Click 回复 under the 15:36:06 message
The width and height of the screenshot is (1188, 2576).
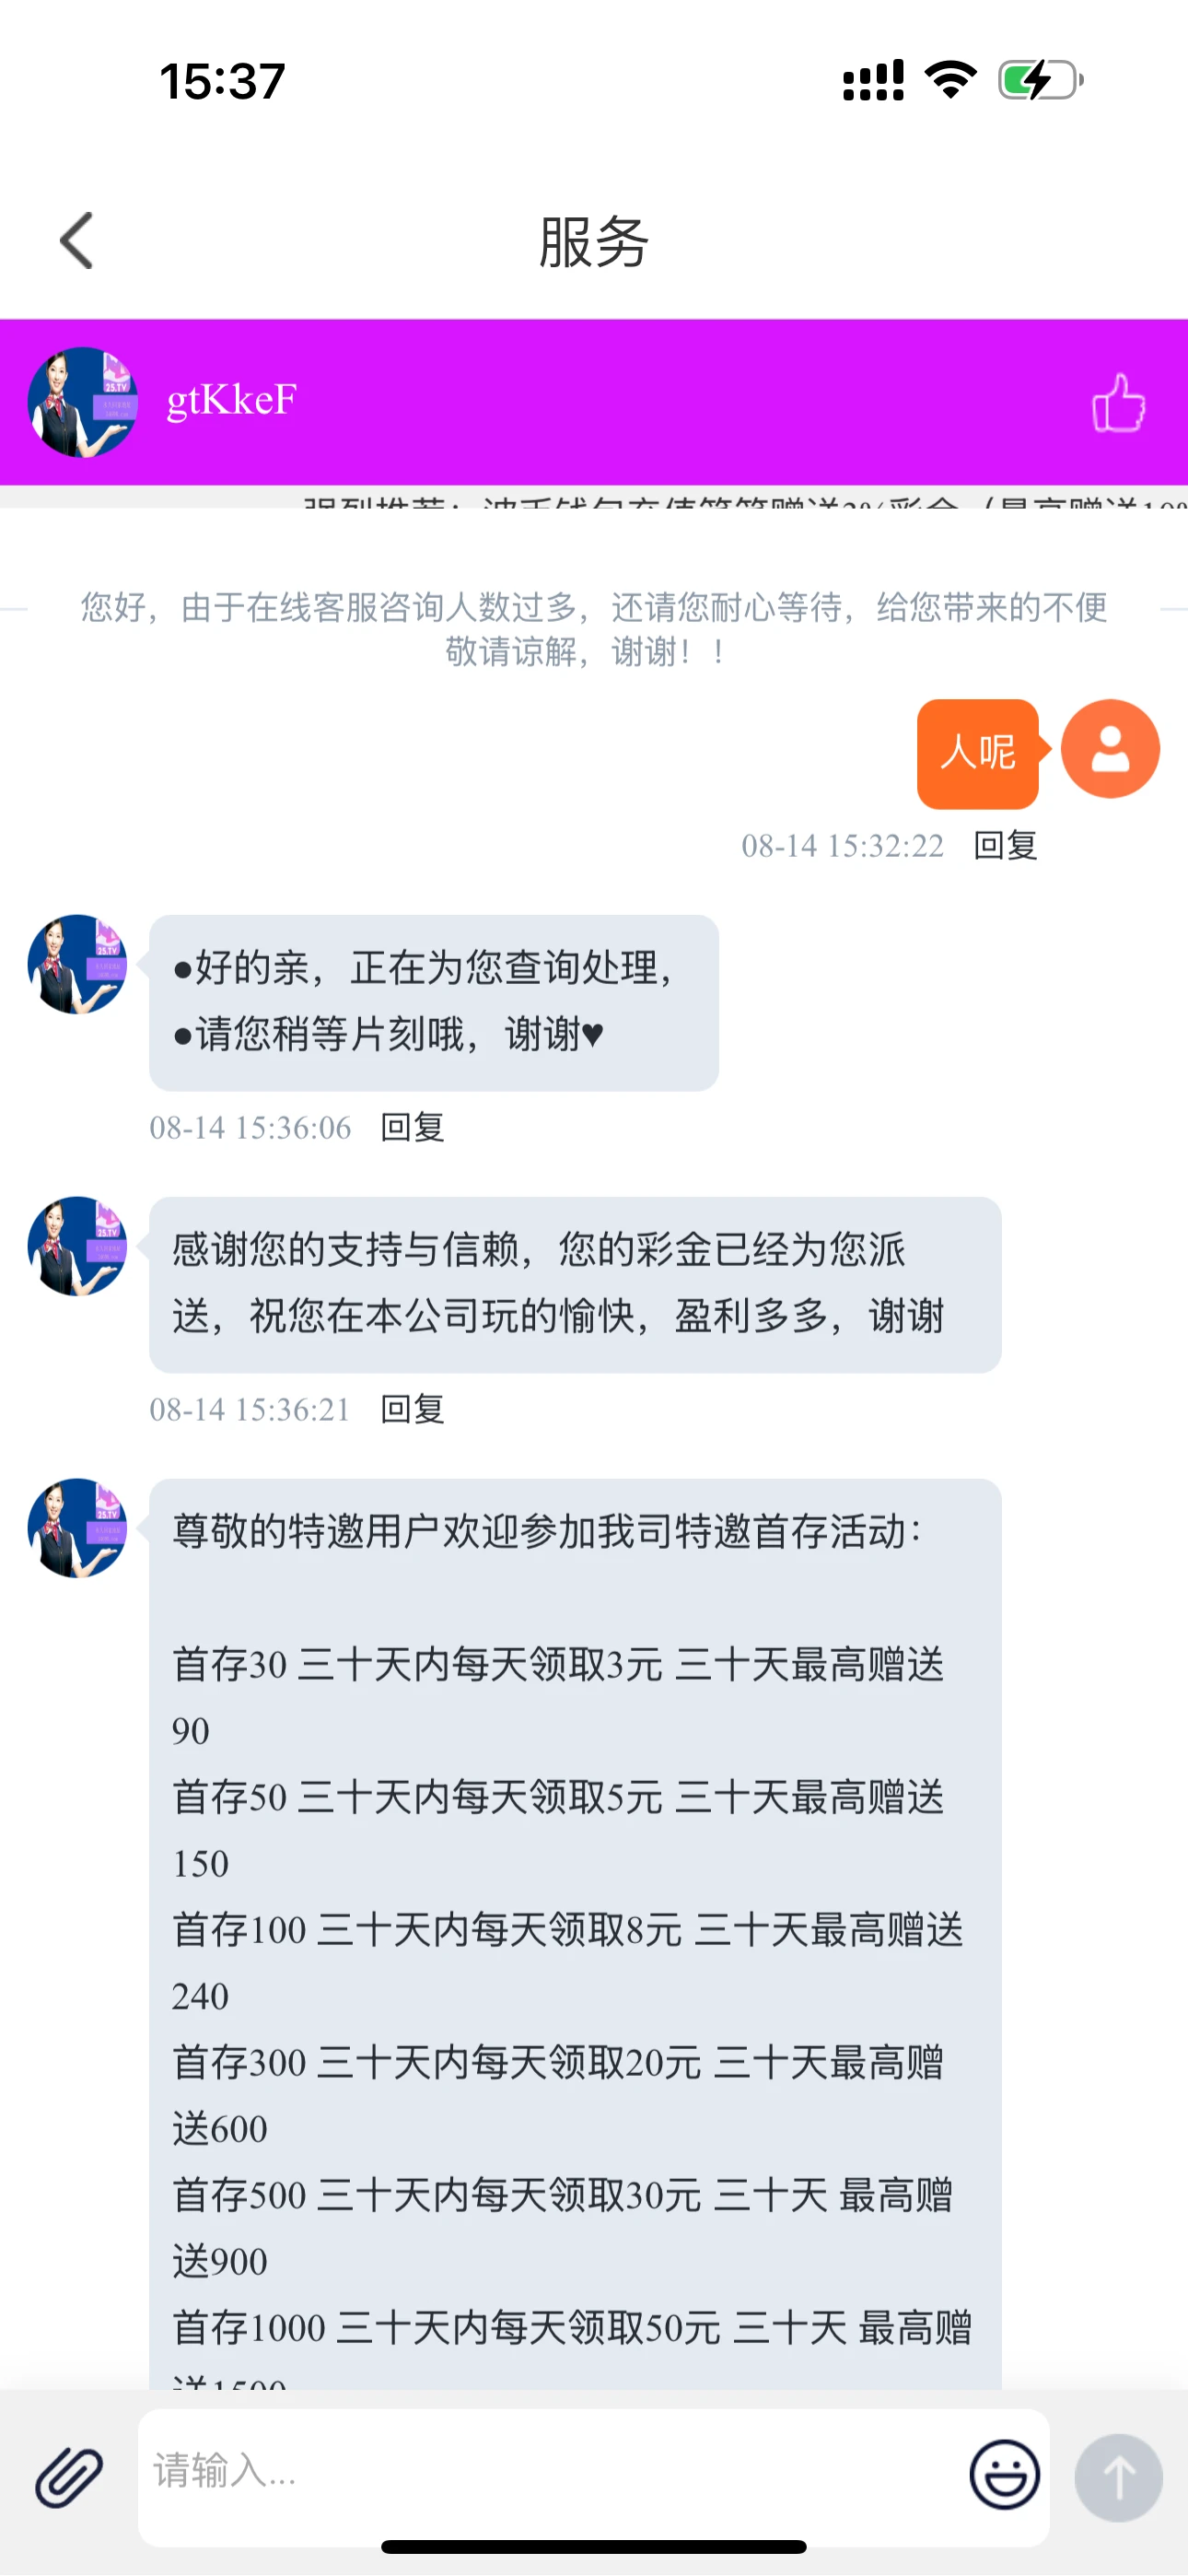pos(412,1128)
